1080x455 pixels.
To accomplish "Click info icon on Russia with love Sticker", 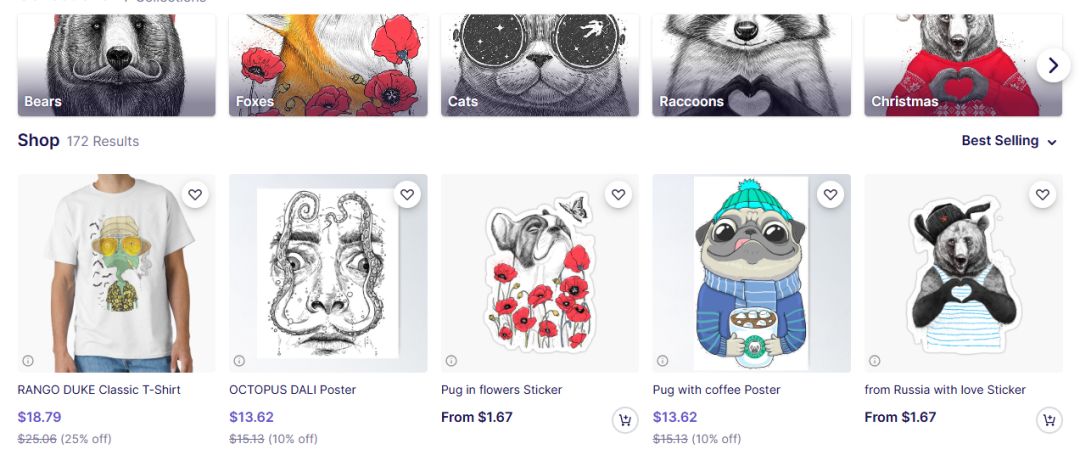I will (875, 361).
